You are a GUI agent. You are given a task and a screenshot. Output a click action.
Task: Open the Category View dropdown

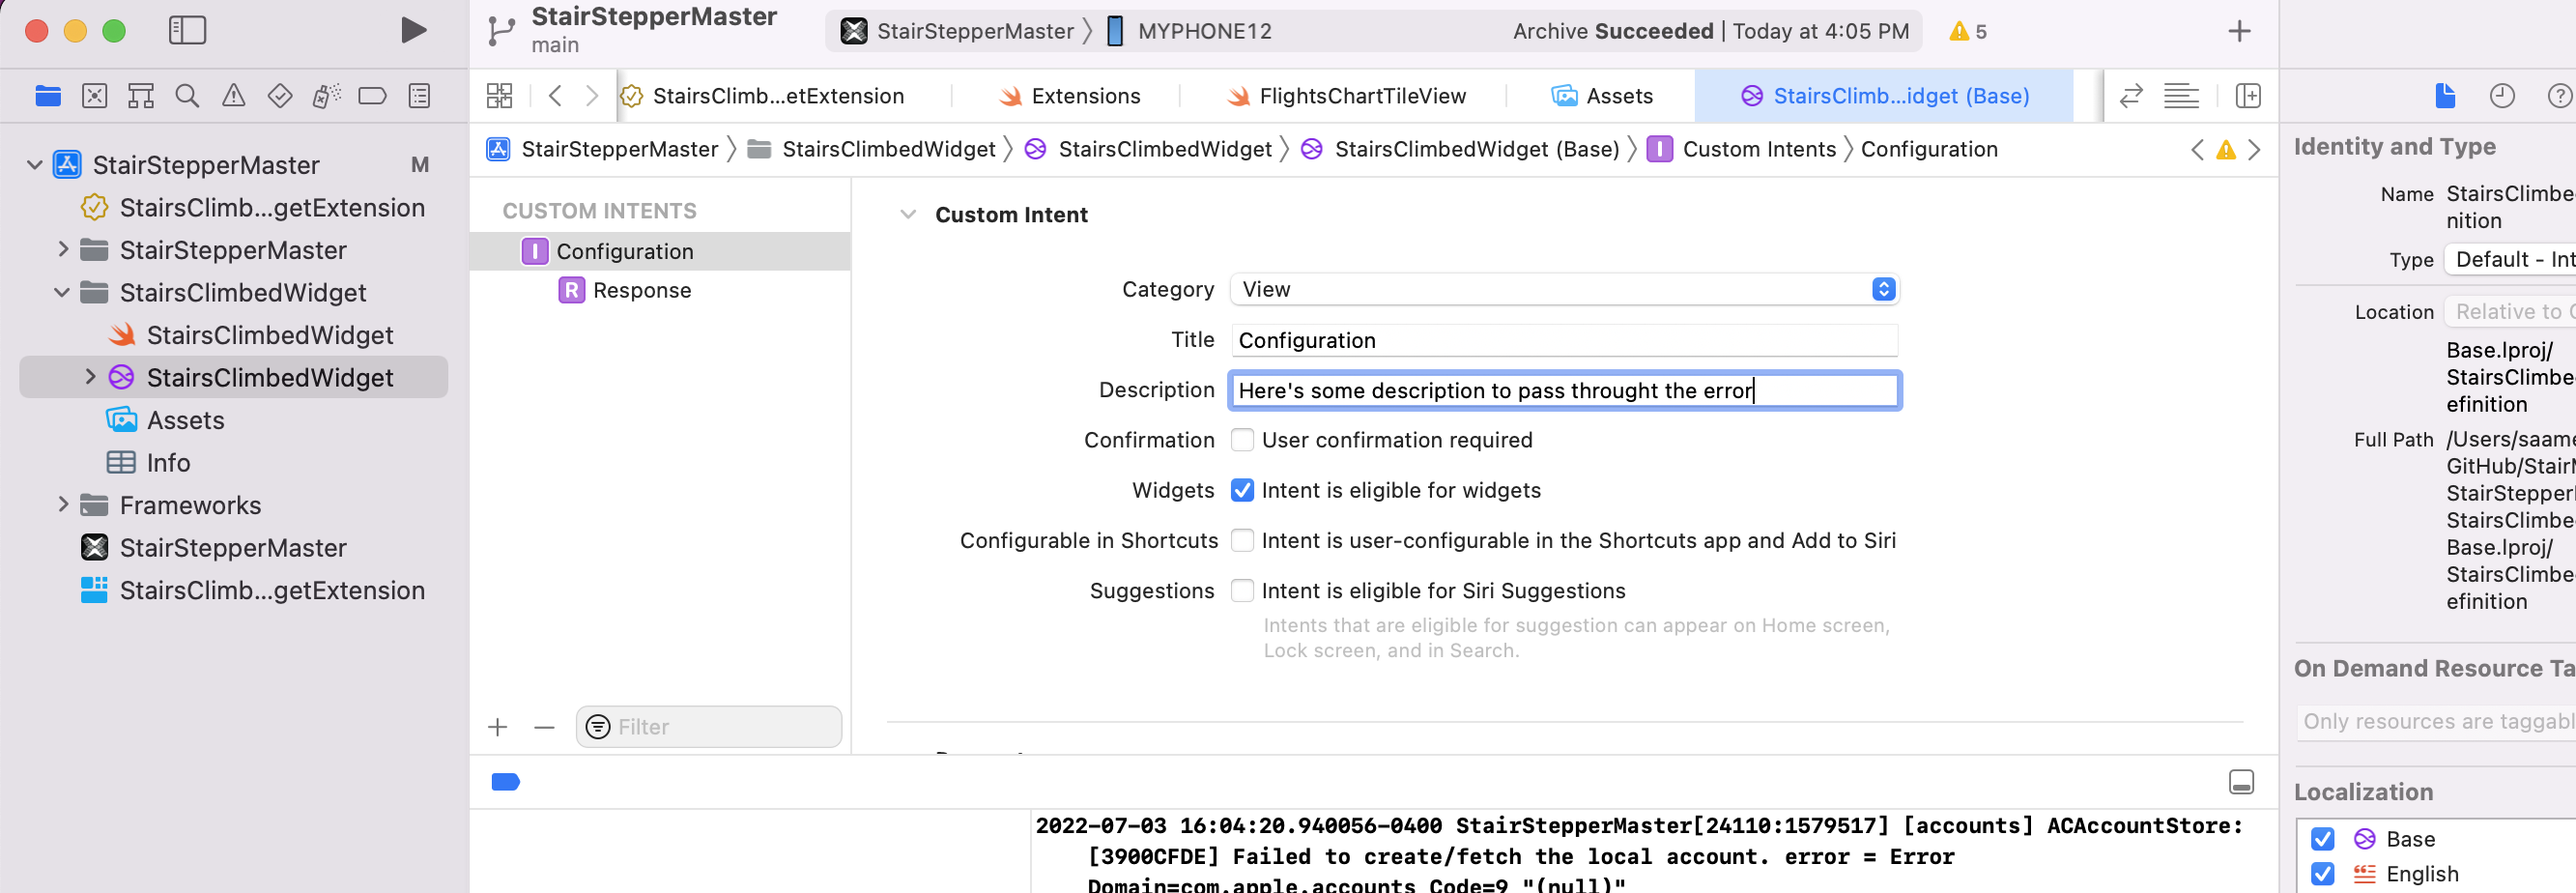1565,289
